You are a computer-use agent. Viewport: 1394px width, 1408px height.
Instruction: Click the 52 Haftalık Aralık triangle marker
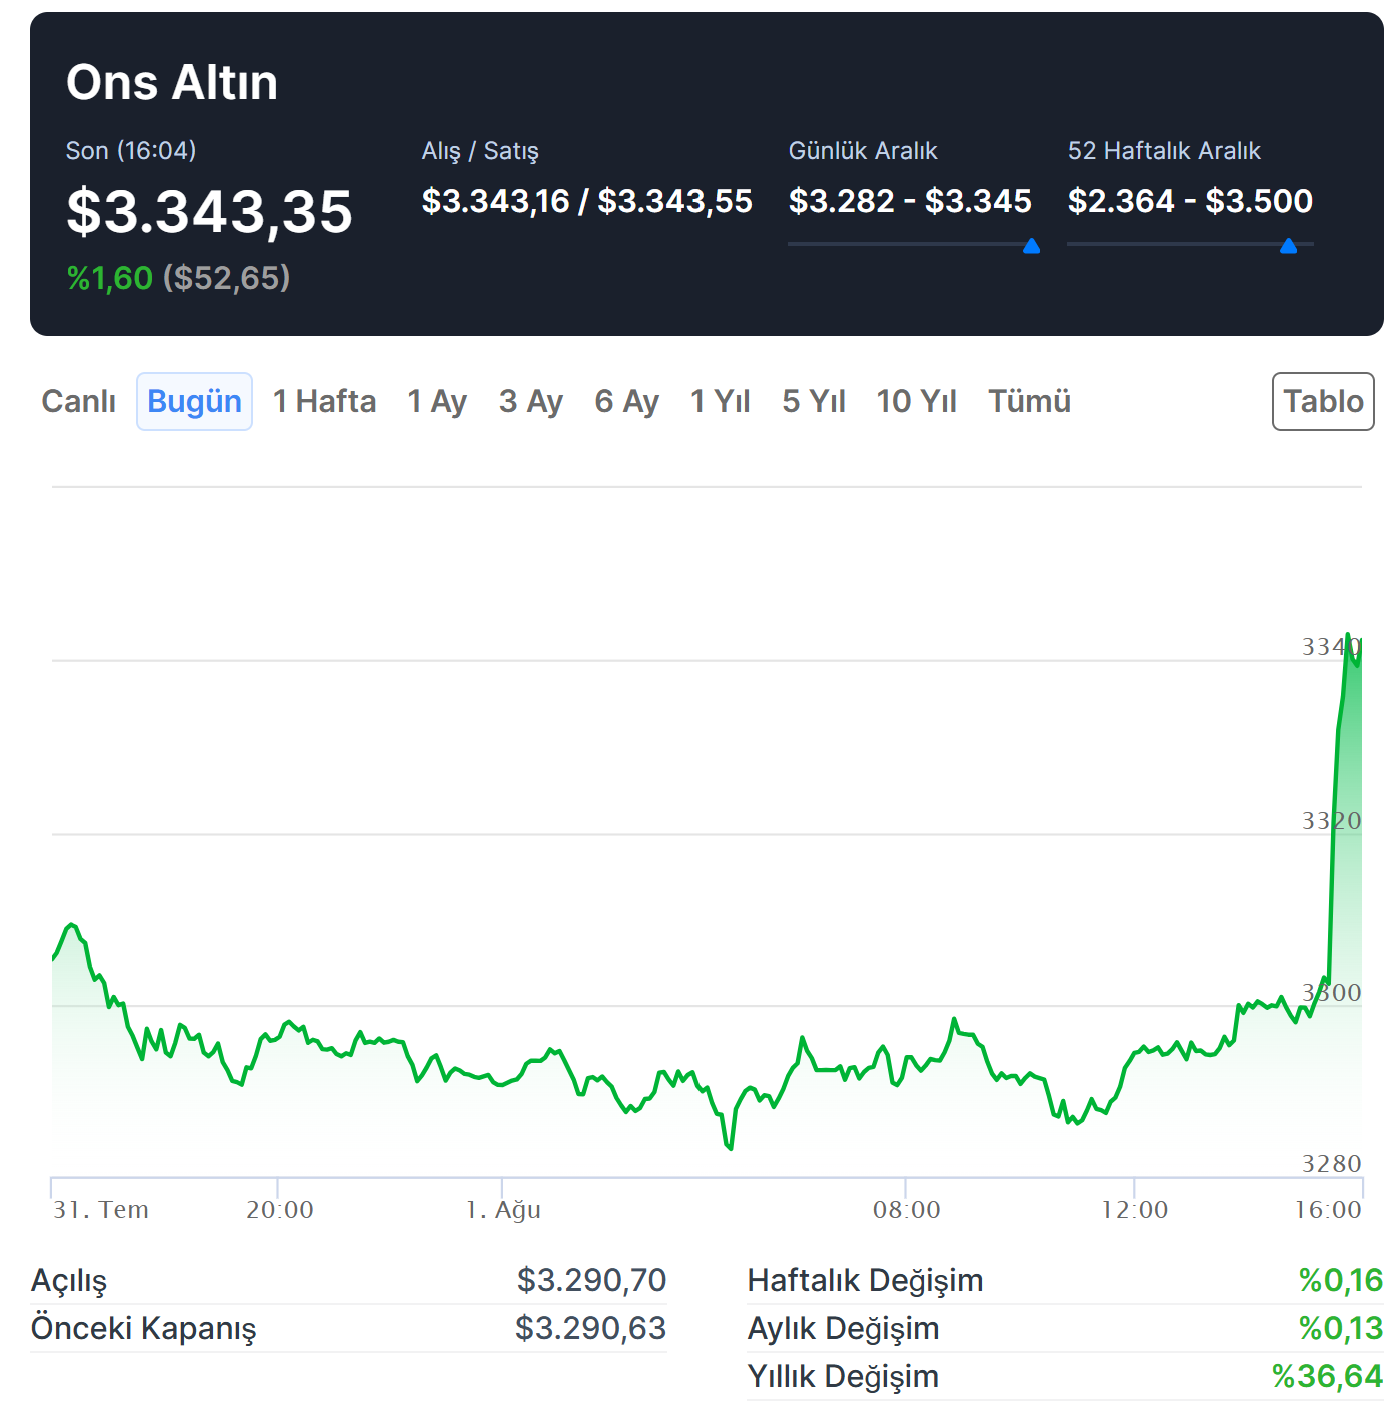[x=1288, y=246]
